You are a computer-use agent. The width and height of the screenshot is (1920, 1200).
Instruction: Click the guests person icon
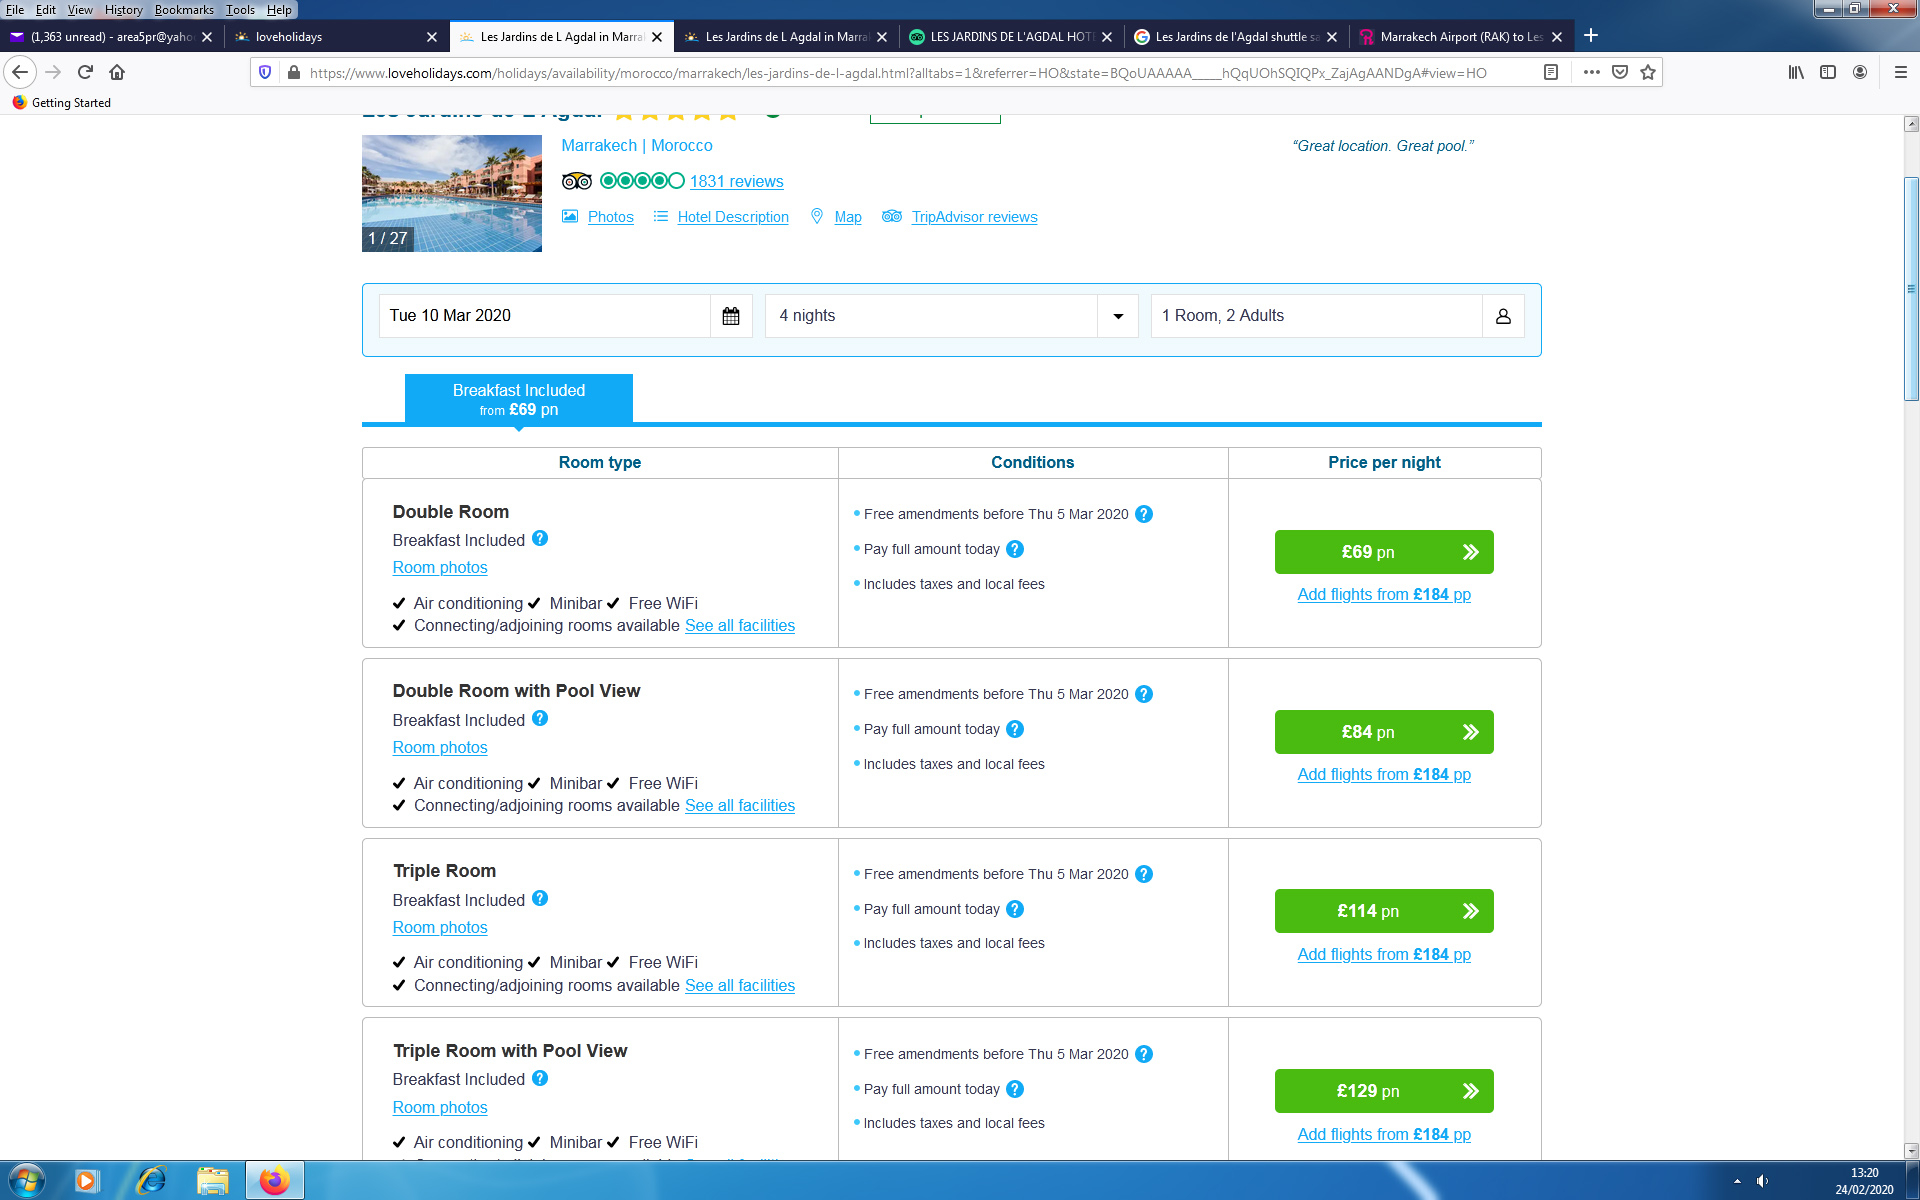tap(1503, 316)
